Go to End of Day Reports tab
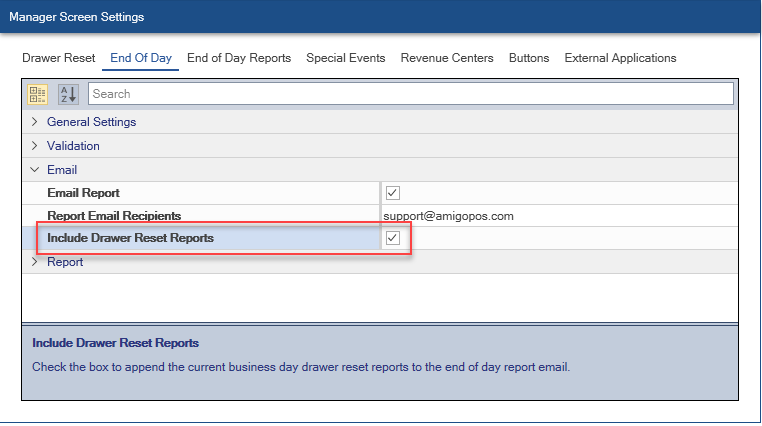Viewport: 762px width, 426px height. point(239,58)
